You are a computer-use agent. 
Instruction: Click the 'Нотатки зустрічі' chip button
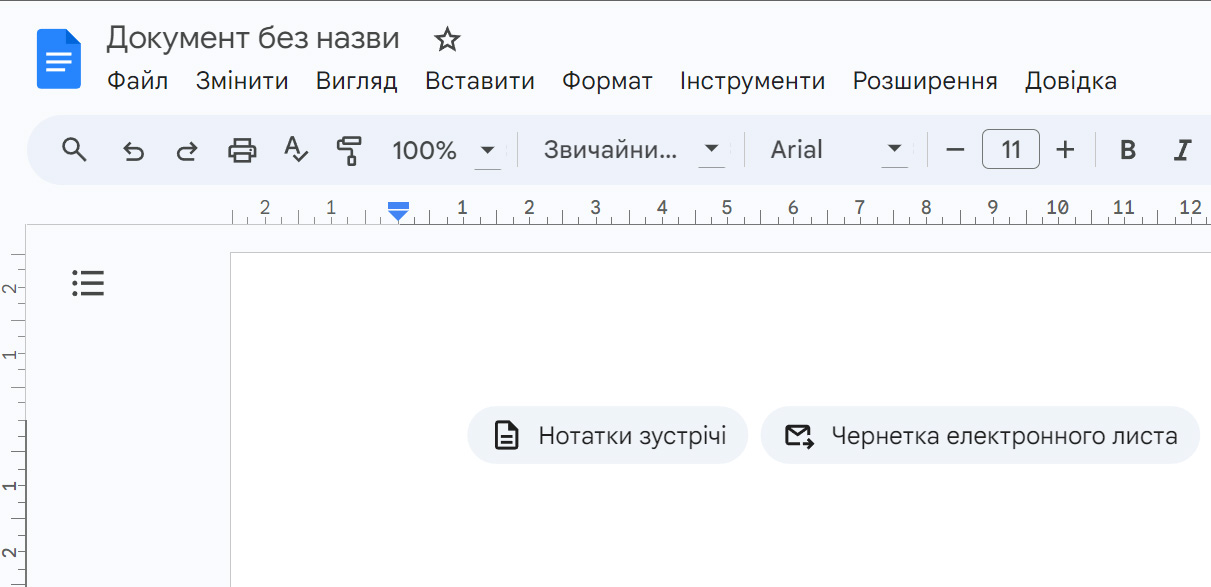(x=608, y=436)
